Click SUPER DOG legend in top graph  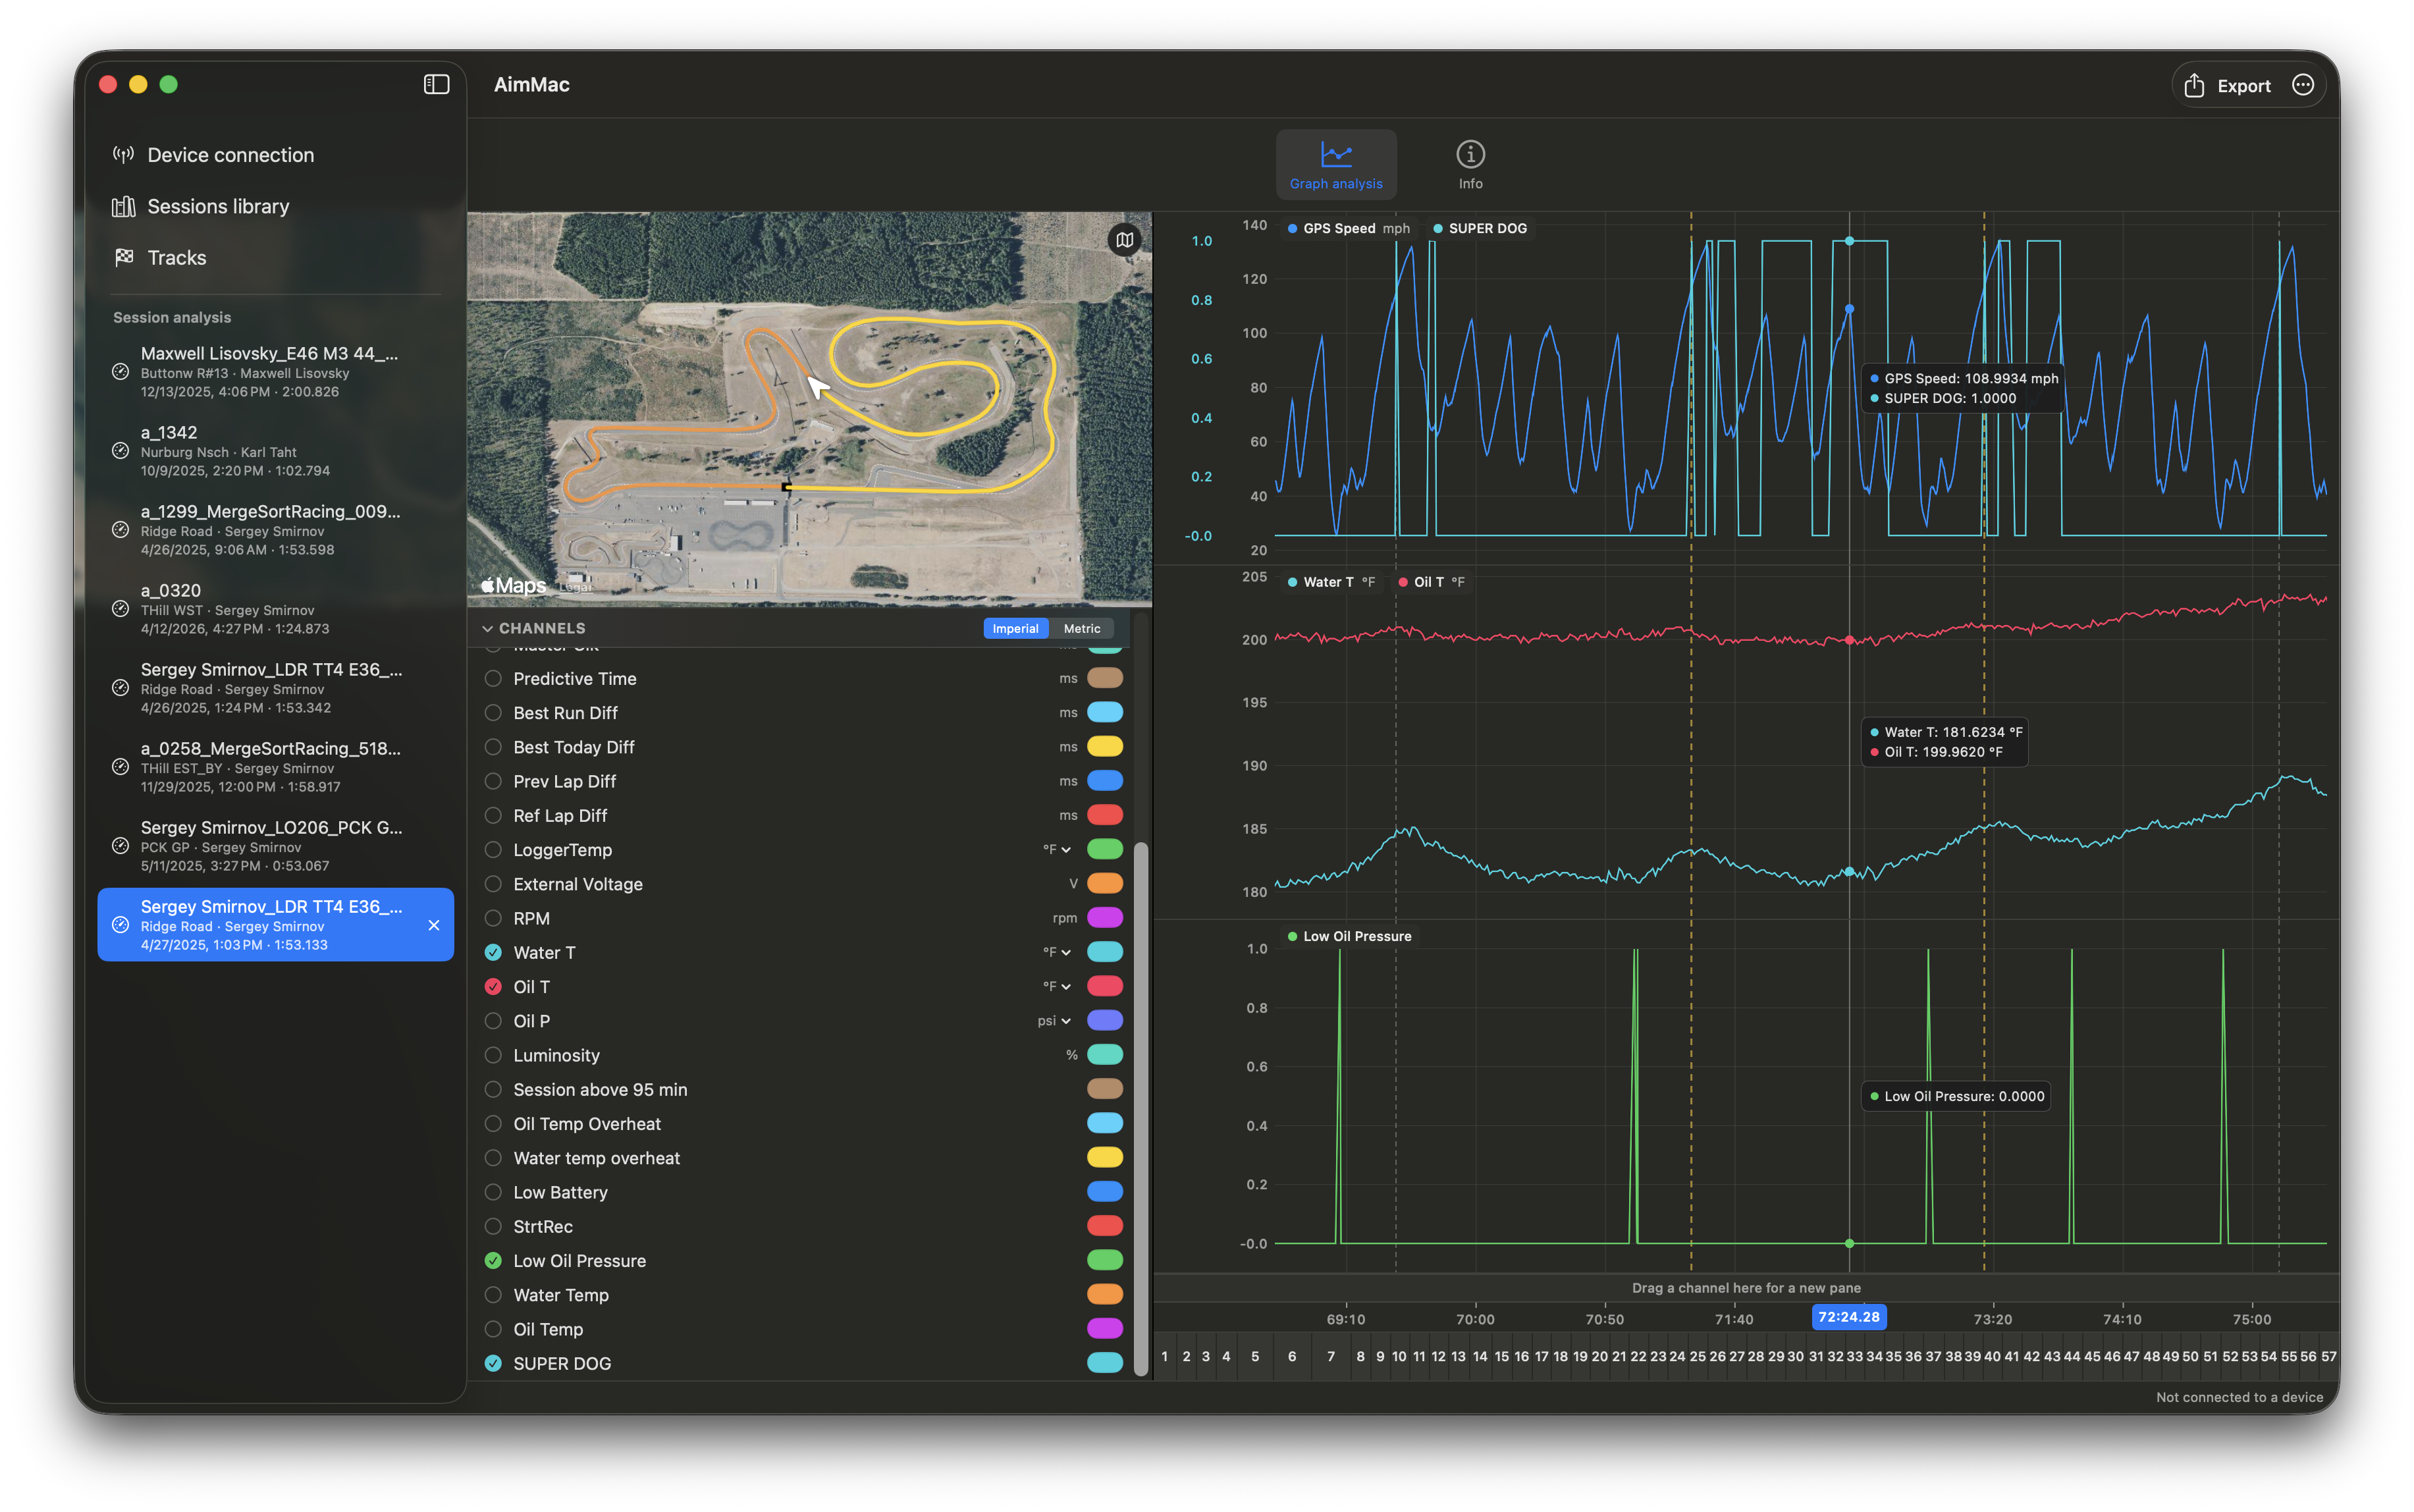tap(1480, 228)
